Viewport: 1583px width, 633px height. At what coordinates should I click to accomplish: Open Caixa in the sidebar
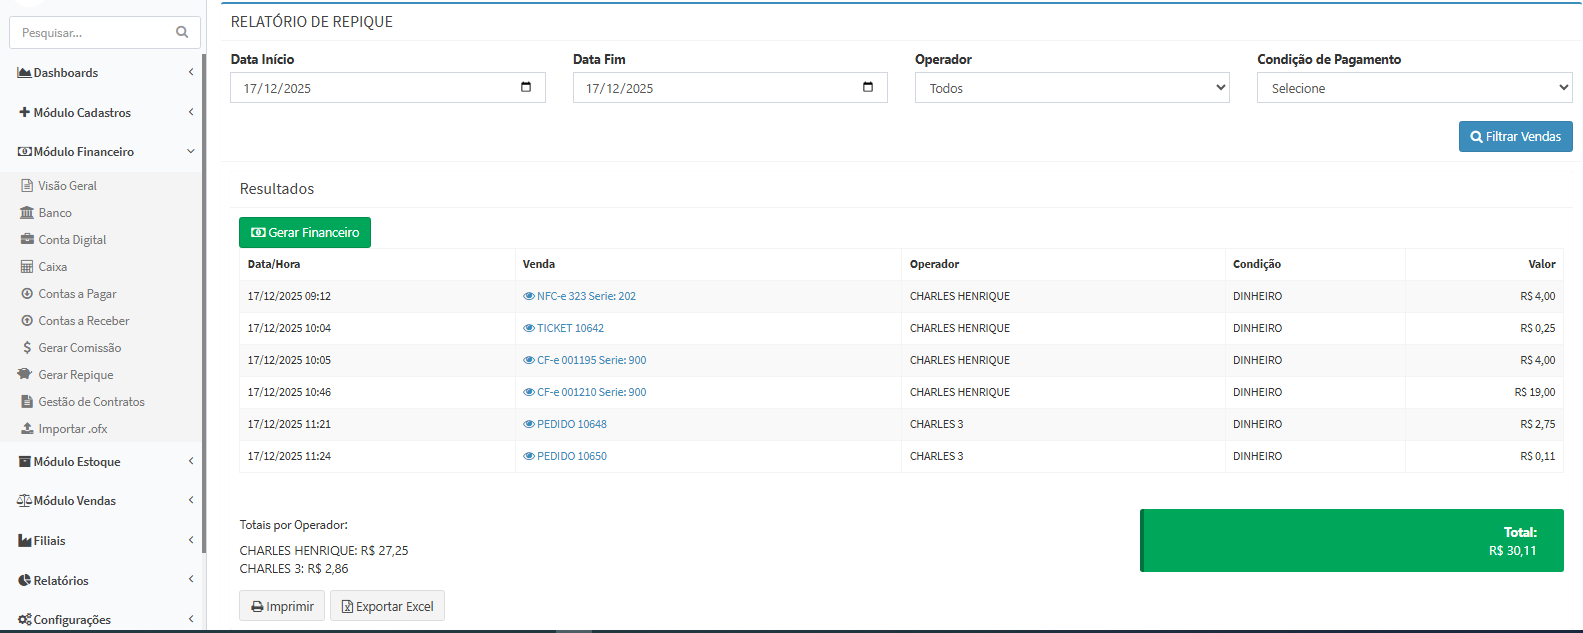tap(52, 267)
